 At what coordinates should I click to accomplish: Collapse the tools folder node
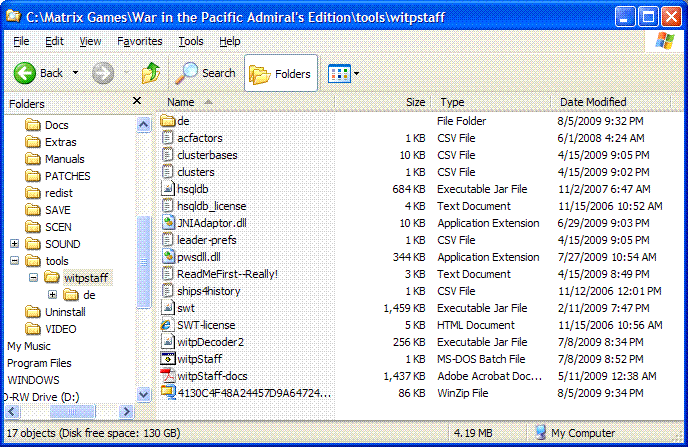[x=14, y=261]
